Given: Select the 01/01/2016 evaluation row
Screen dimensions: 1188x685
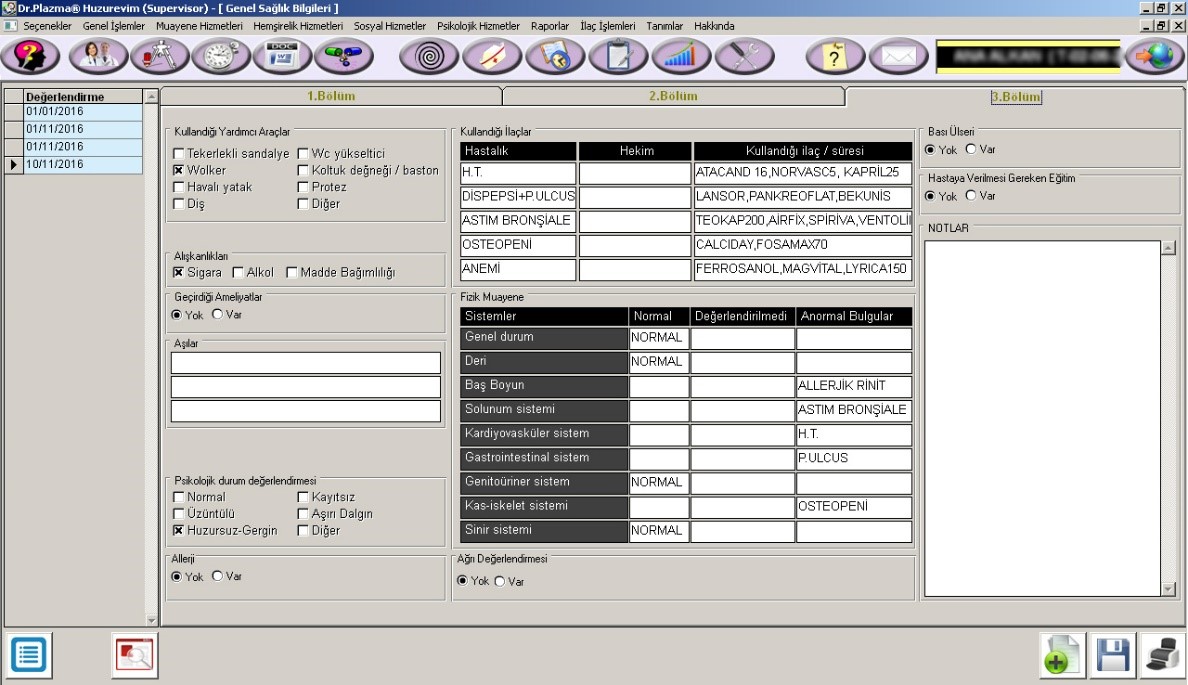Looking at the screenshot, I should coord(83,111).
